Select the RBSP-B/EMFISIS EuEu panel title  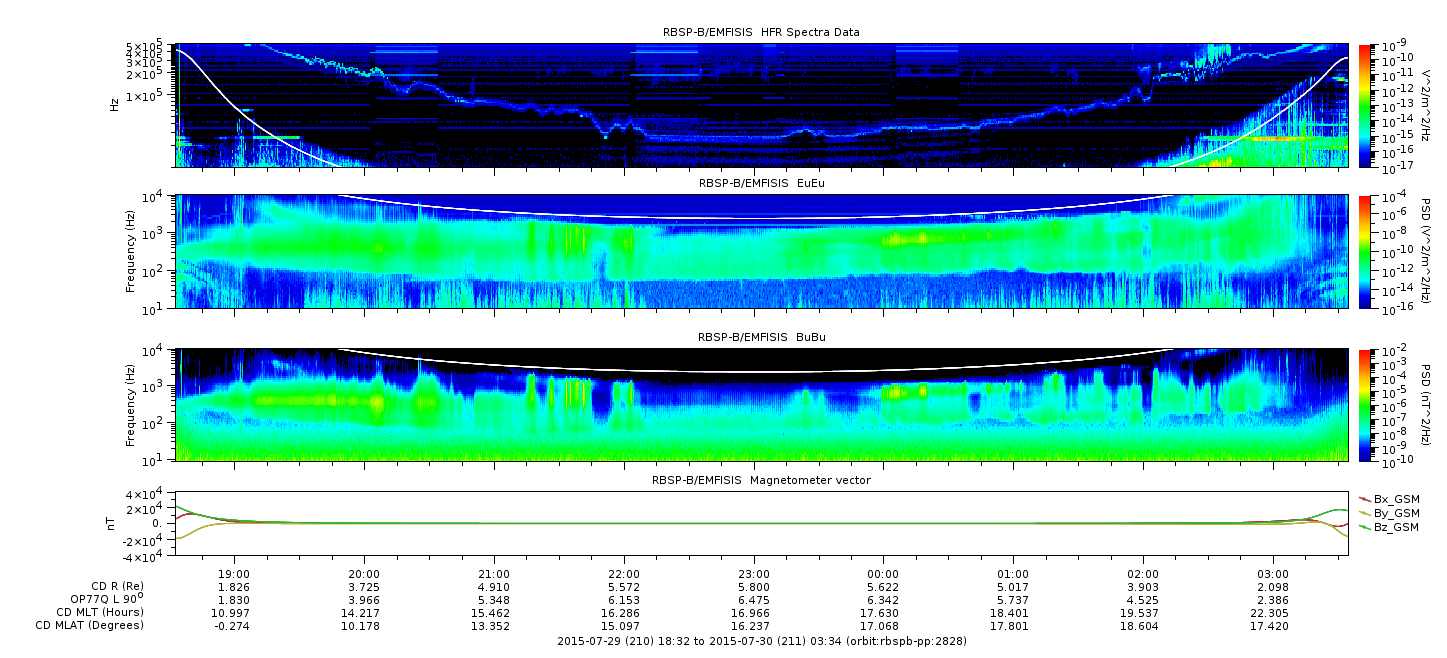click(761, 184)
